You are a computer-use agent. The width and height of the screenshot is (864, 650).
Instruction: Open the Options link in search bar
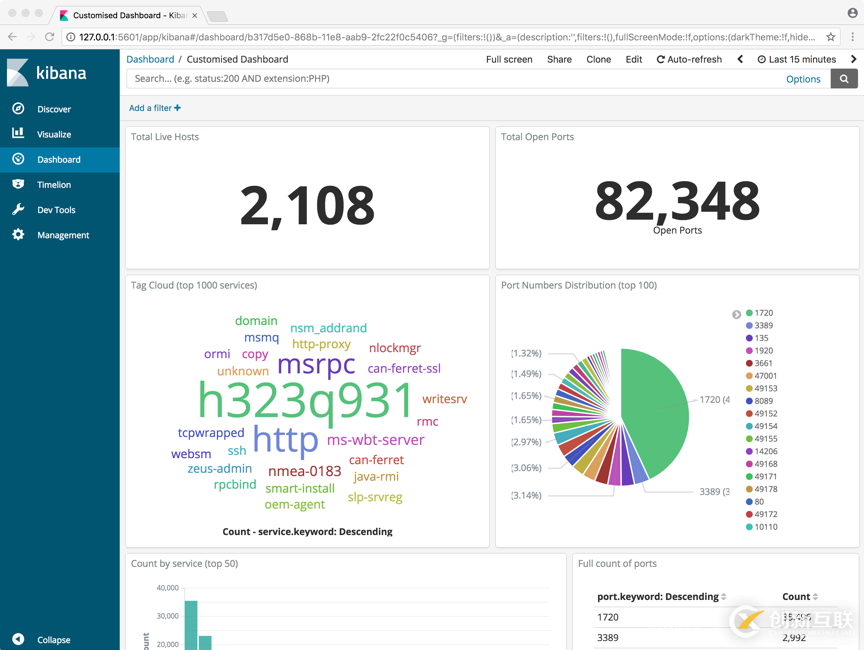coord(803,79)
